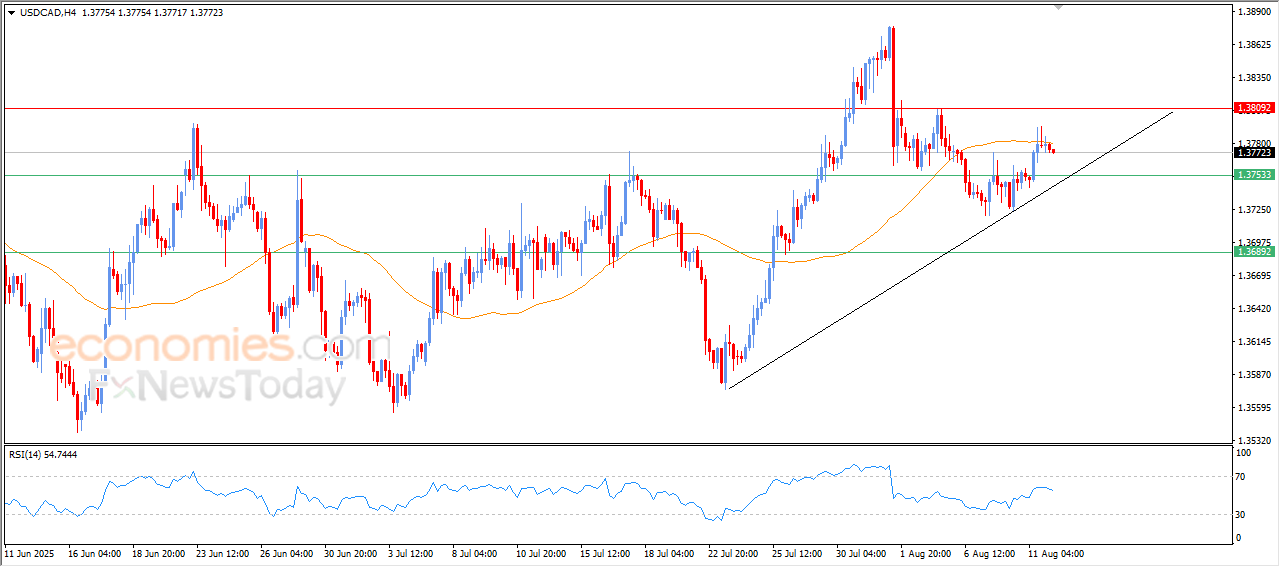The height and width of the screenshot is (567, 1280).
Task: Click the 25 Jul 12:00 time label
Action: [x=799, y=553]
